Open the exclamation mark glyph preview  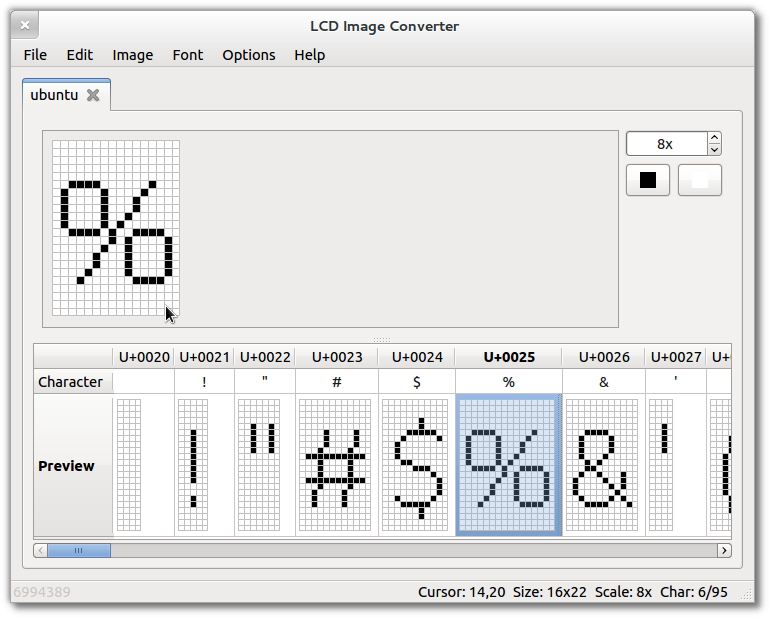(193, 465)
